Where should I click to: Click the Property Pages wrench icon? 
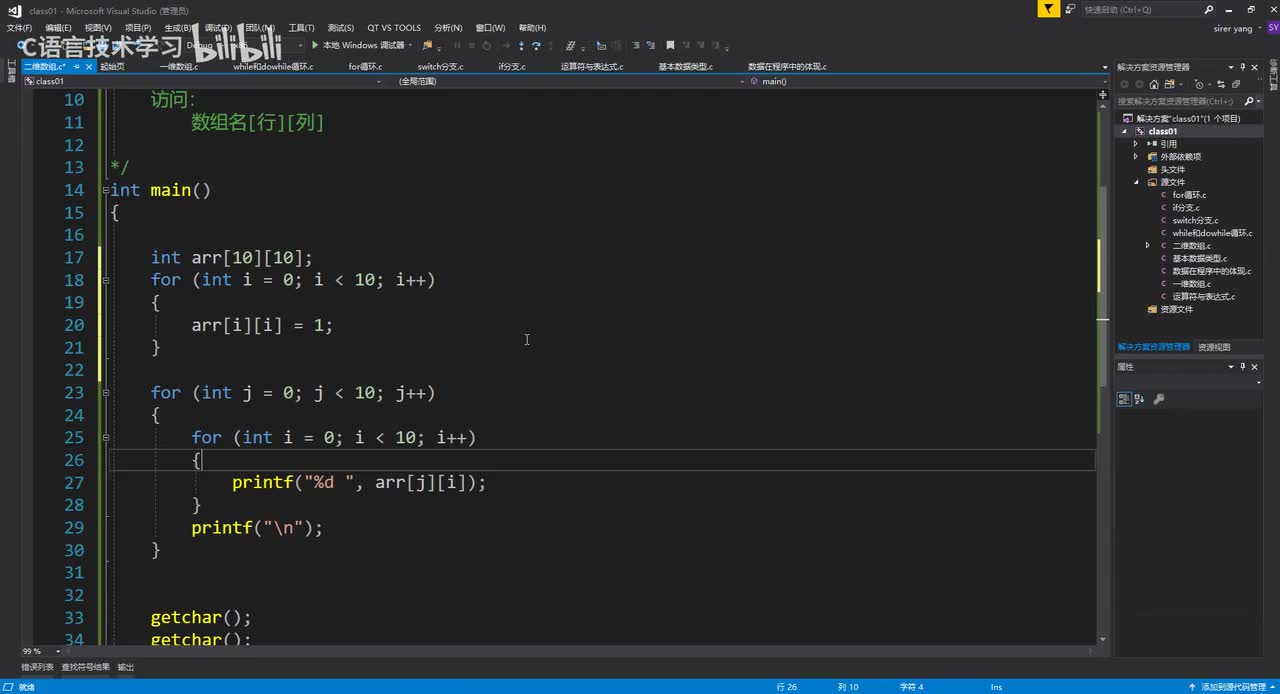[1159, 399]
